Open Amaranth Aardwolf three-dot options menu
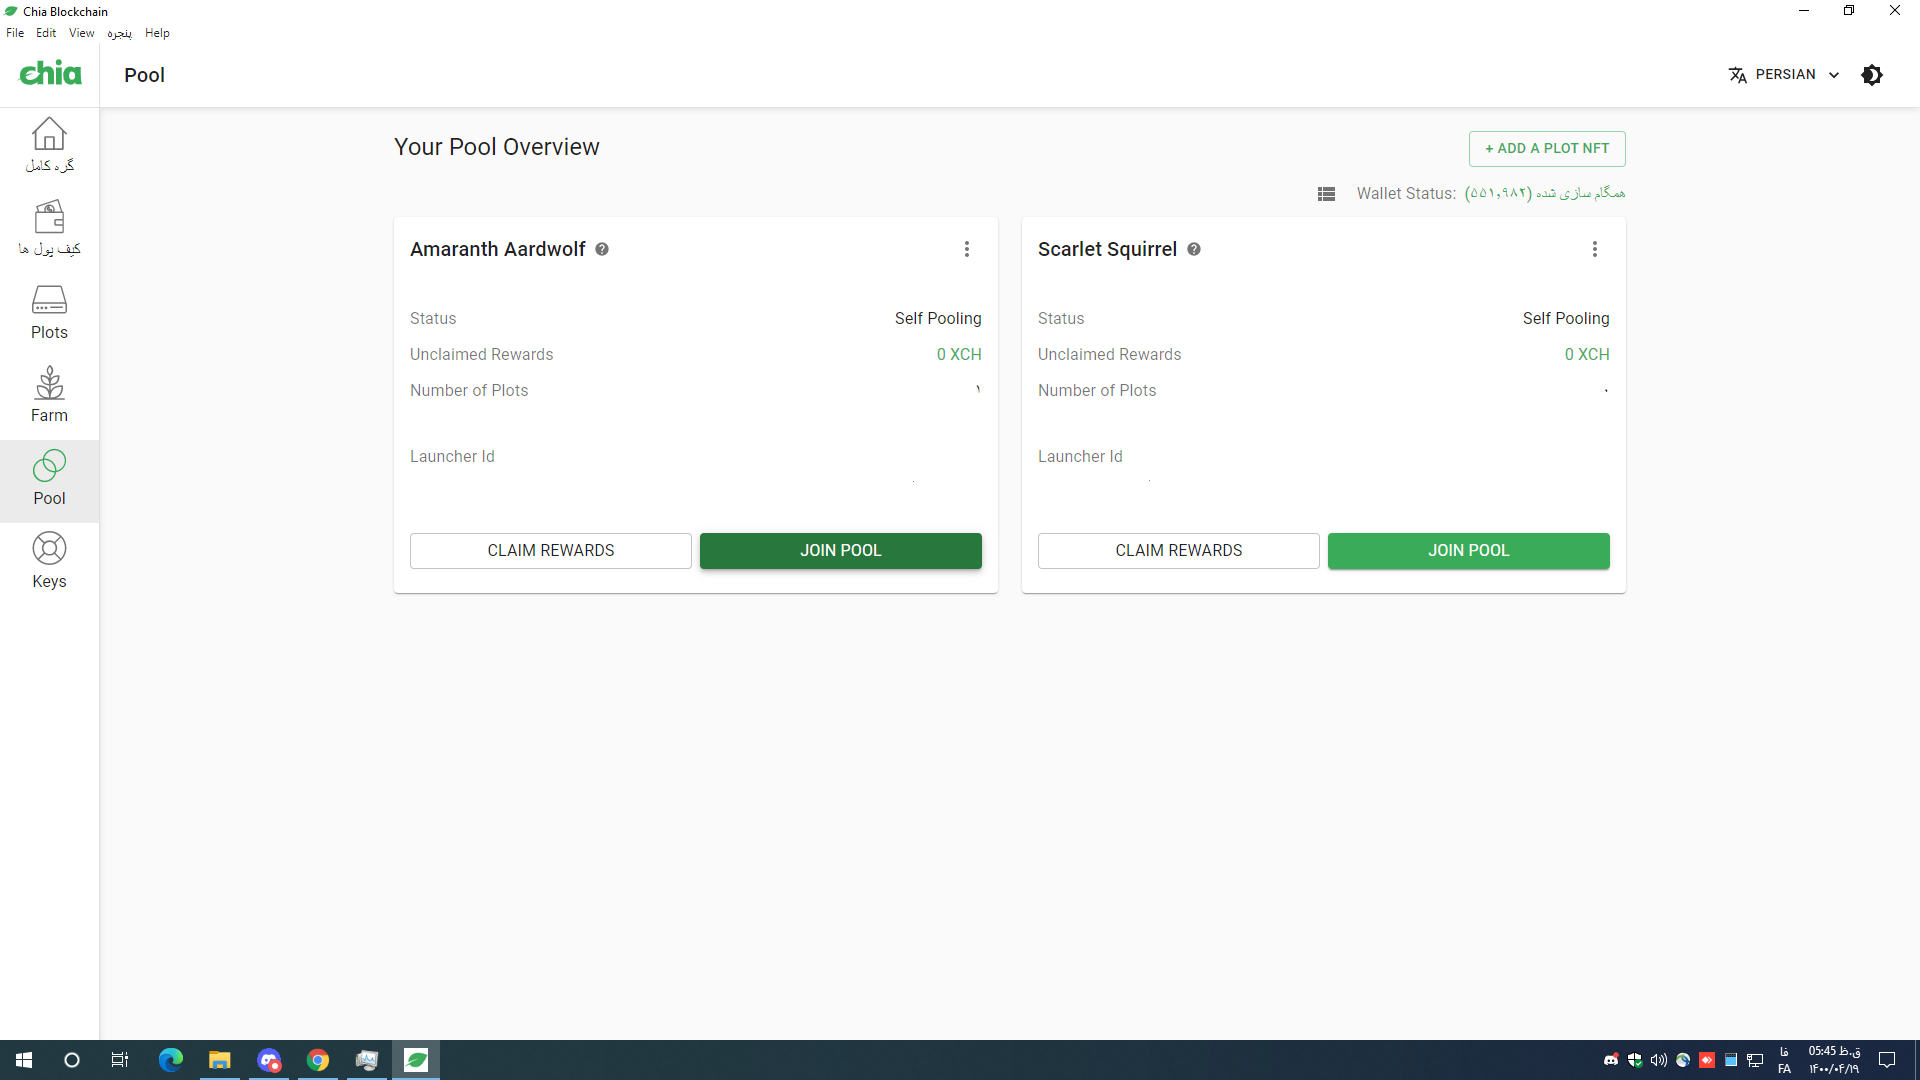The height and width of the screenshot is (1080, 1920). click(x=967, y=249)
